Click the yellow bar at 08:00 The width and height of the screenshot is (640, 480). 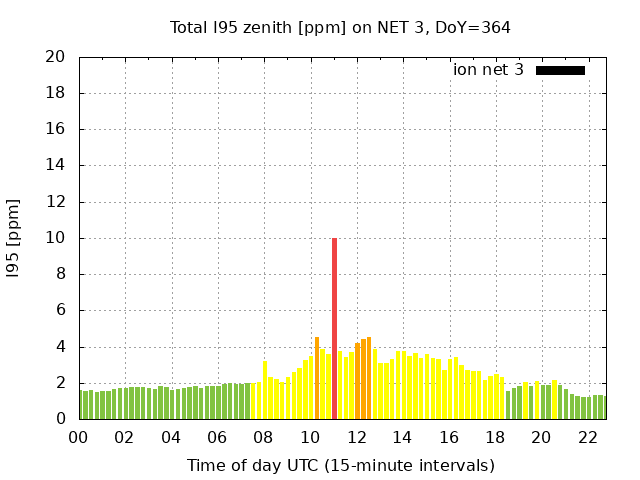(x=265, y=390)
